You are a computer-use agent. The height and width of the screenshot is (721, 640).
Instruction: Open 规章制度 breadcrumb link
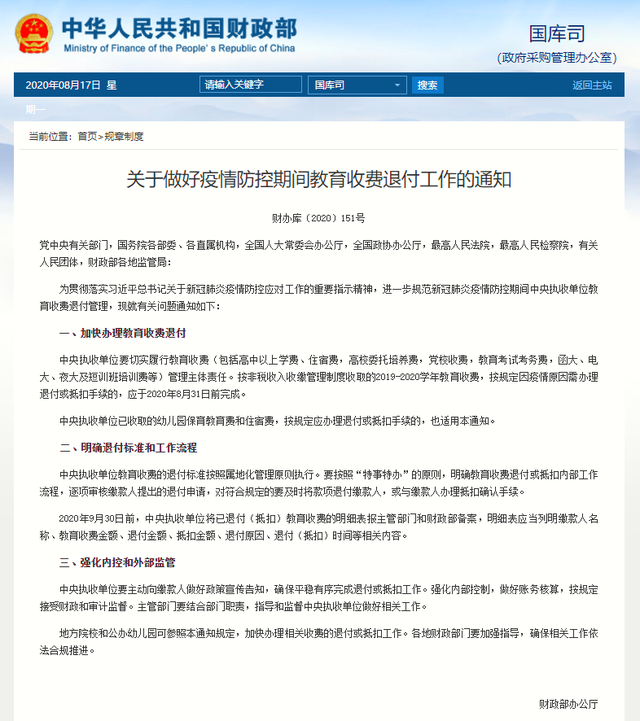point(124,136)
